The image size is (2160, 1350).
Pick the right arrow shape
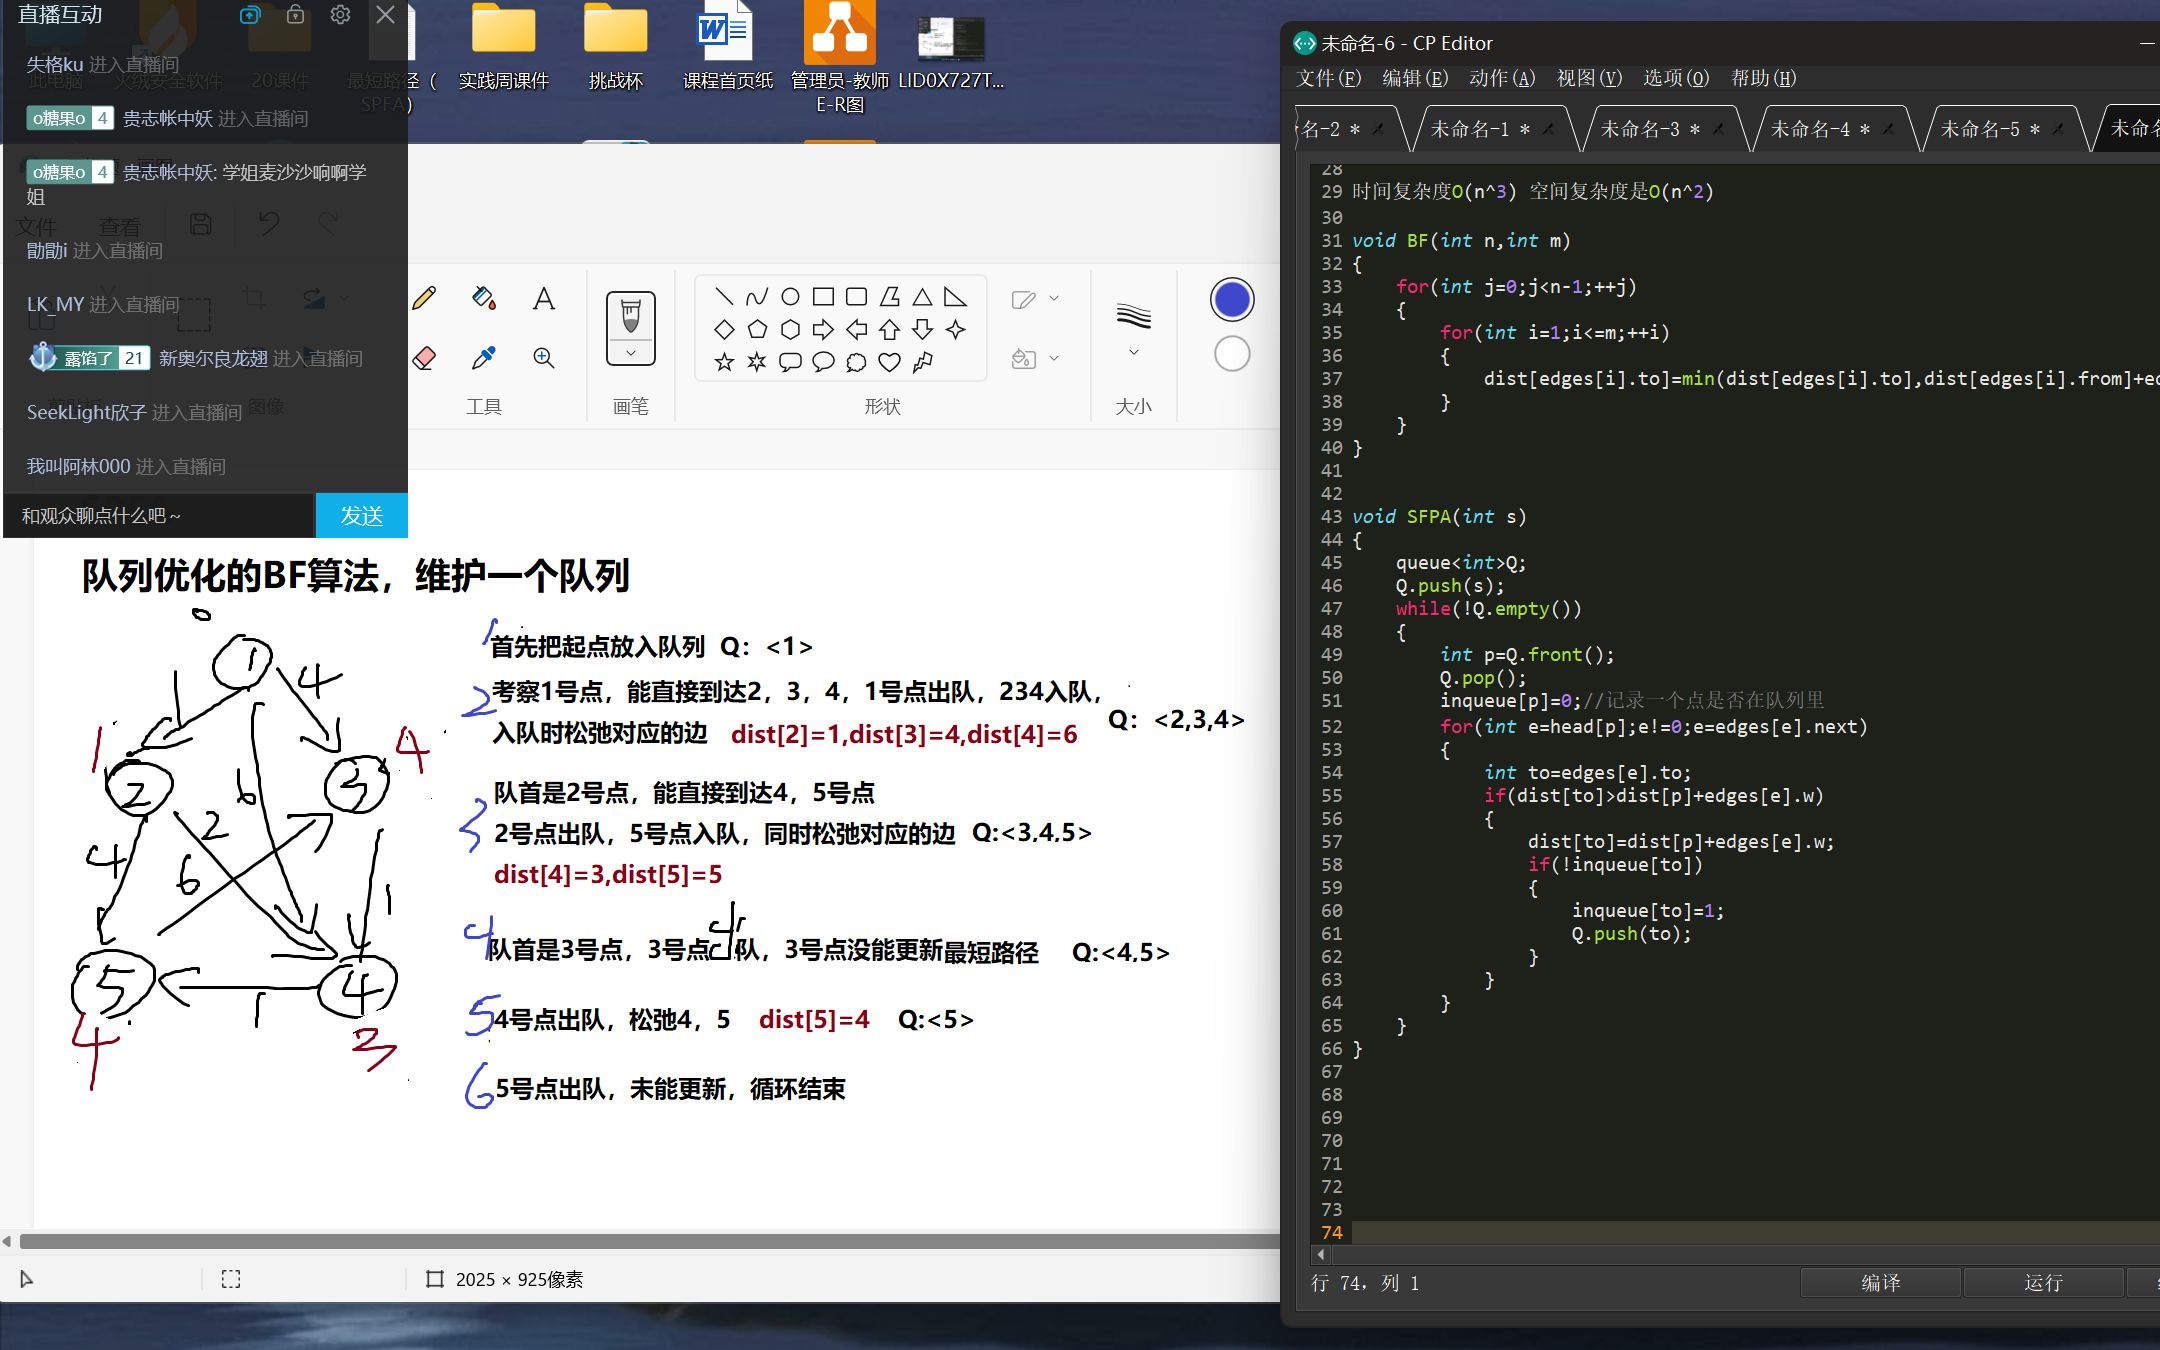point(823,329)
